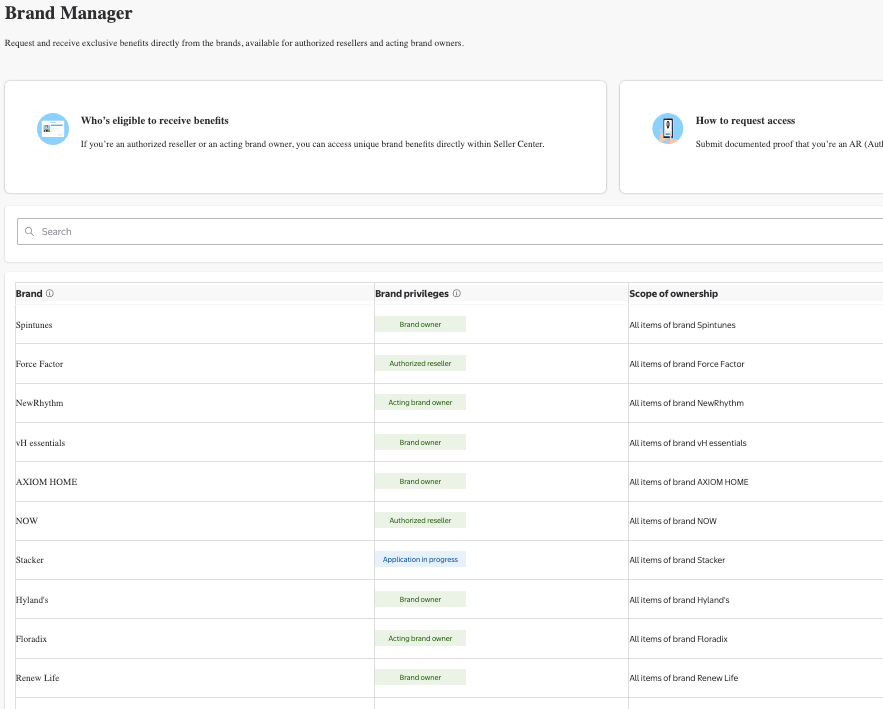Click NewRhythm Acting brand owner badge
This screenshot has width=883, height=709.
[420, 402]
